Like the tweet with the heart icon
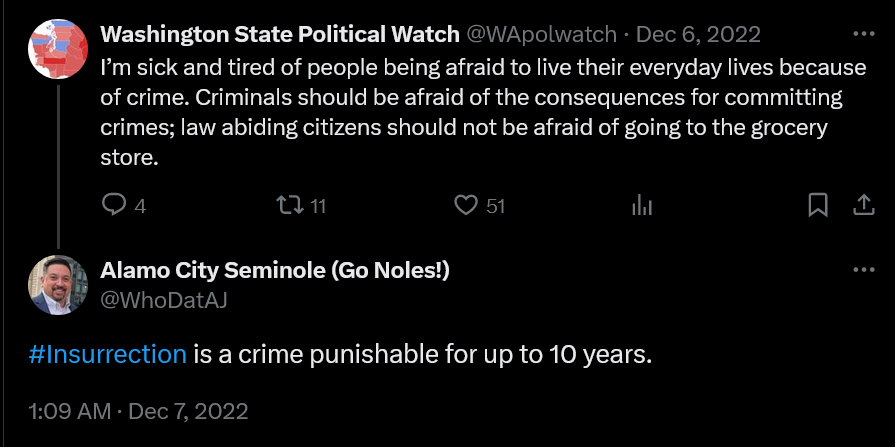Screen dimensions: 895x447 pyautogui.click(x=465, y=206)
